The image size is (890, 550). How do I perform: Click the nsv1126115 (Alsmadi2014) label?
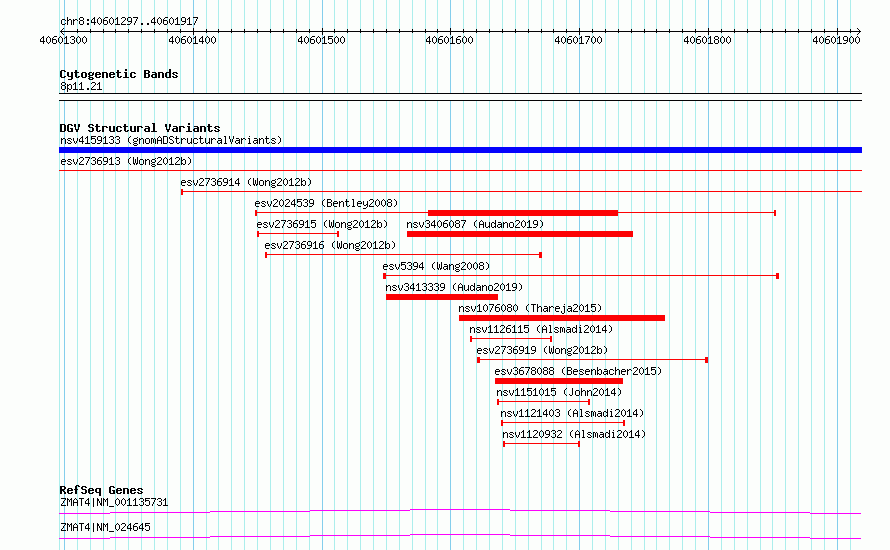coord(541,329)
